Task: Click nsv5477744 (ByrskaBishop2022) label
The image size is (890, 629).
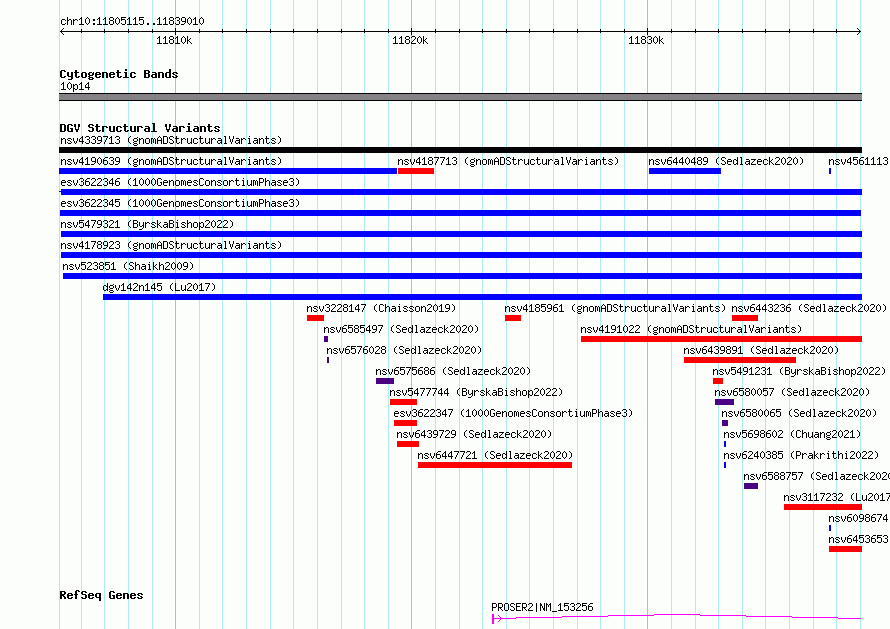Action: pos(476,392)
